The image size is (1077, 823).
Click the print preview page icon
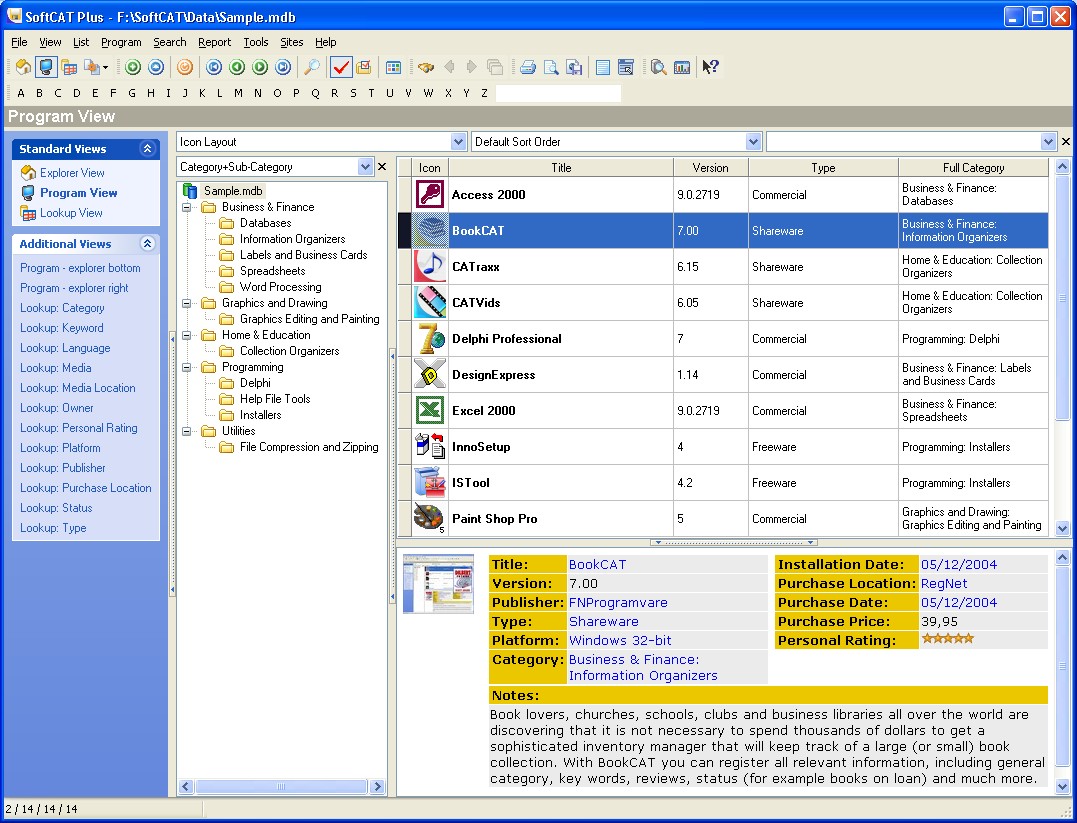[x=551, y=67]
